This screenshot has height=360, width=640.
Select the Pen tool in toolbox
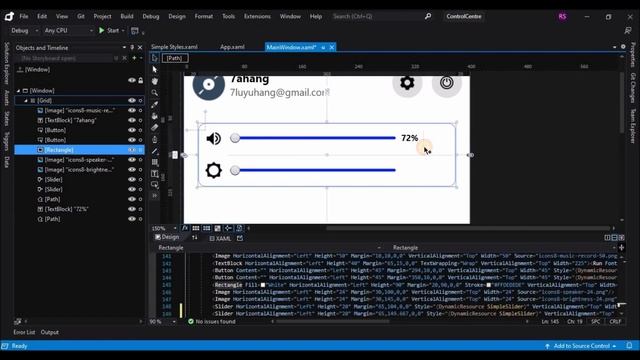pyautogui.click(x=155, y=139)
